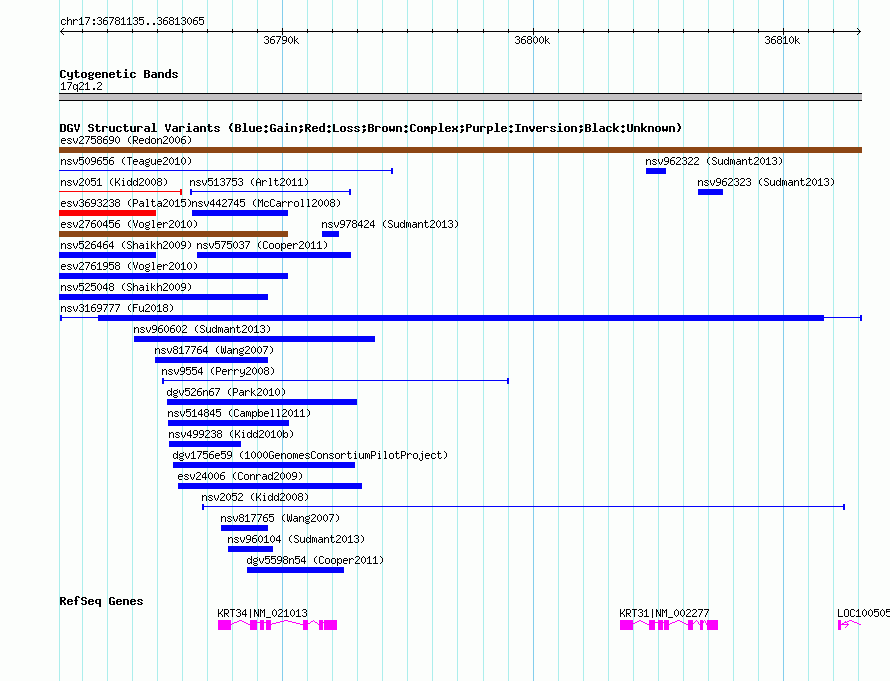The width and height of the screenshot is (890, 681).
Task: Click nsv575037 (Cooper2011) label
Action: tap(262, 245)
